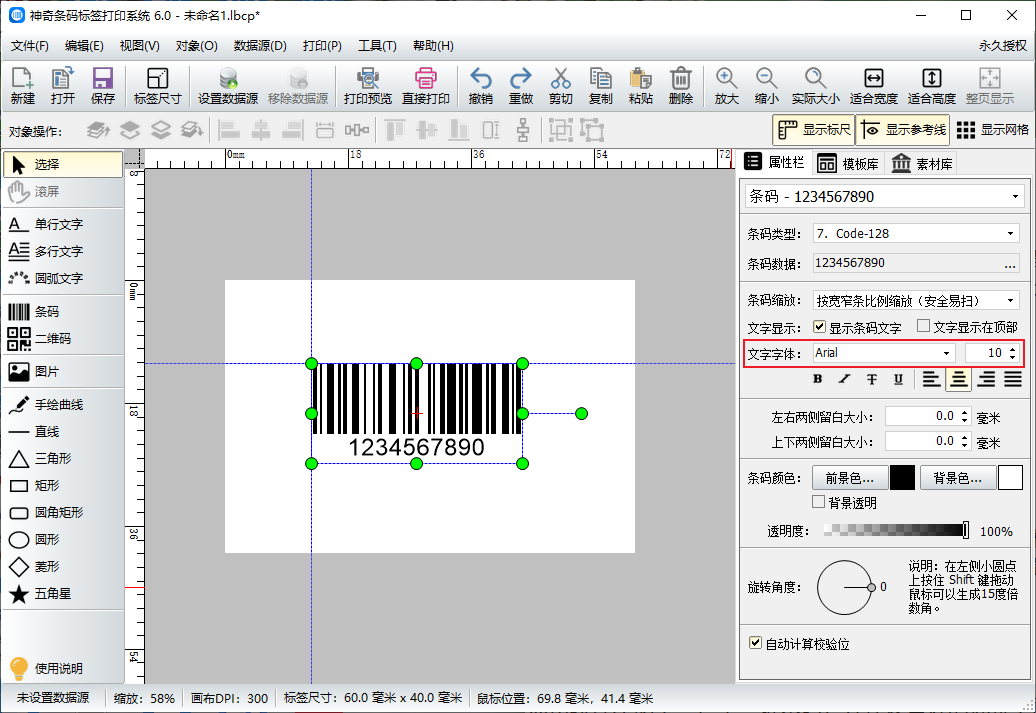Screen dimensions: 1036x713
Task: Click the 实际大小 actual size icon
Action: pos(815,86)
